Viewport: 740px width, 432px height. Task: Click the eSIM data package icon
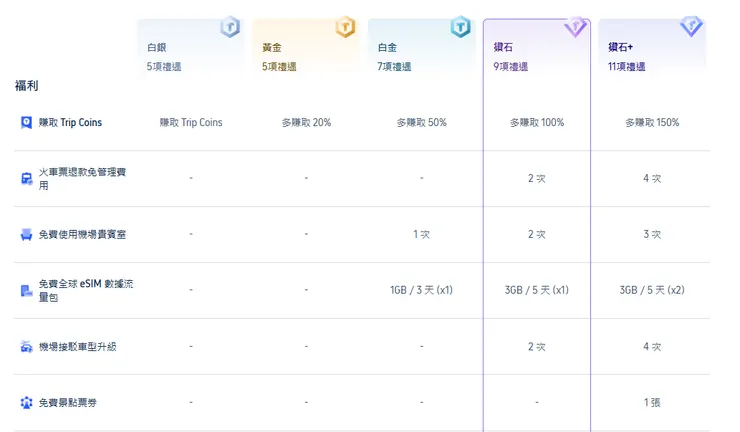click(27, 291)
